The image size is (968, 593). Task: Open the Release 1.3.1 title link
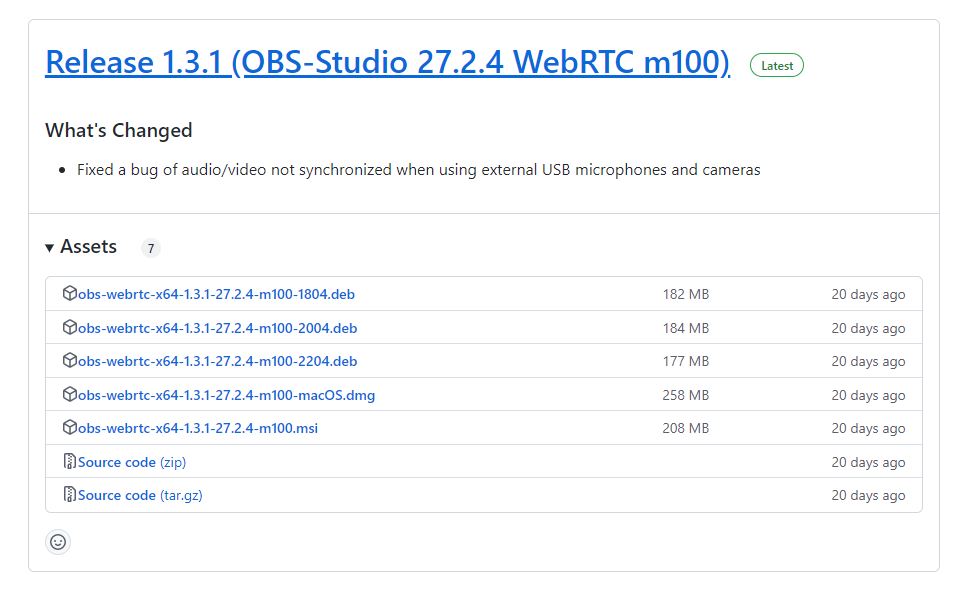click(x=388, y=62)
